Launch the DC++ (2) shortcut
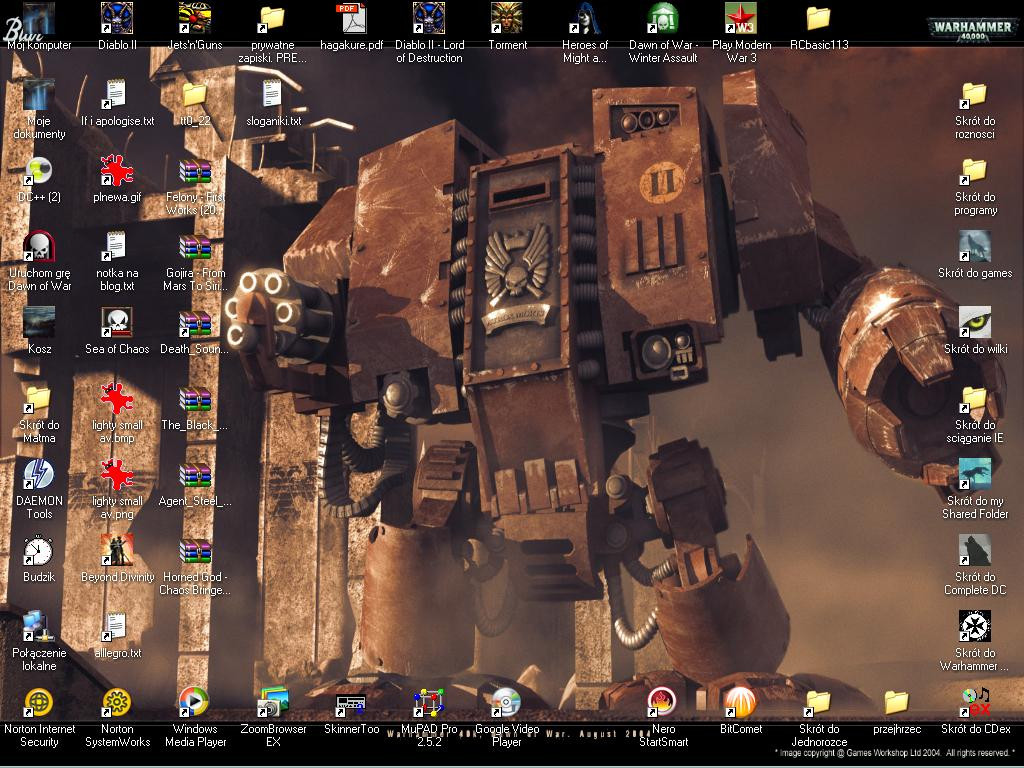1024x768 pixels. pos(39,171)
